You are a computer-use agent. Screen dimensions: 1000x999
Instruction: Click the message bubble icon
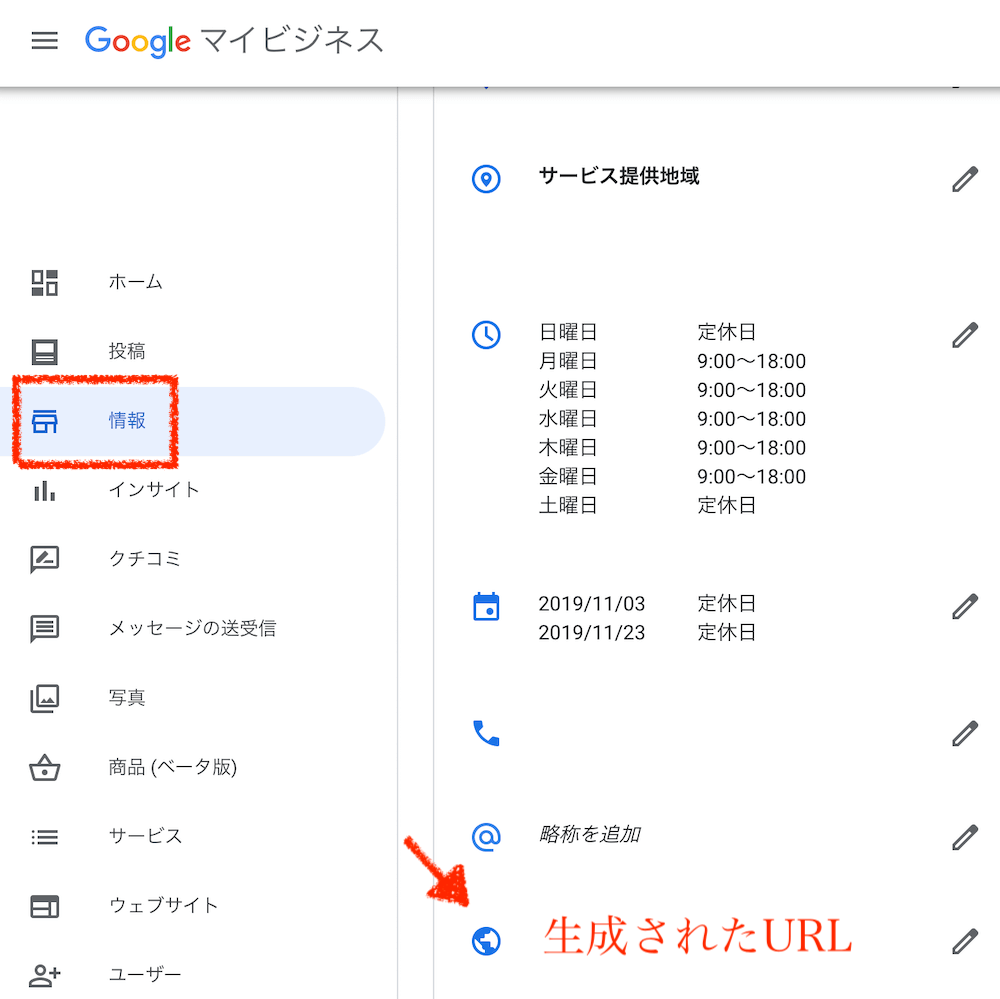coord(45,629)
